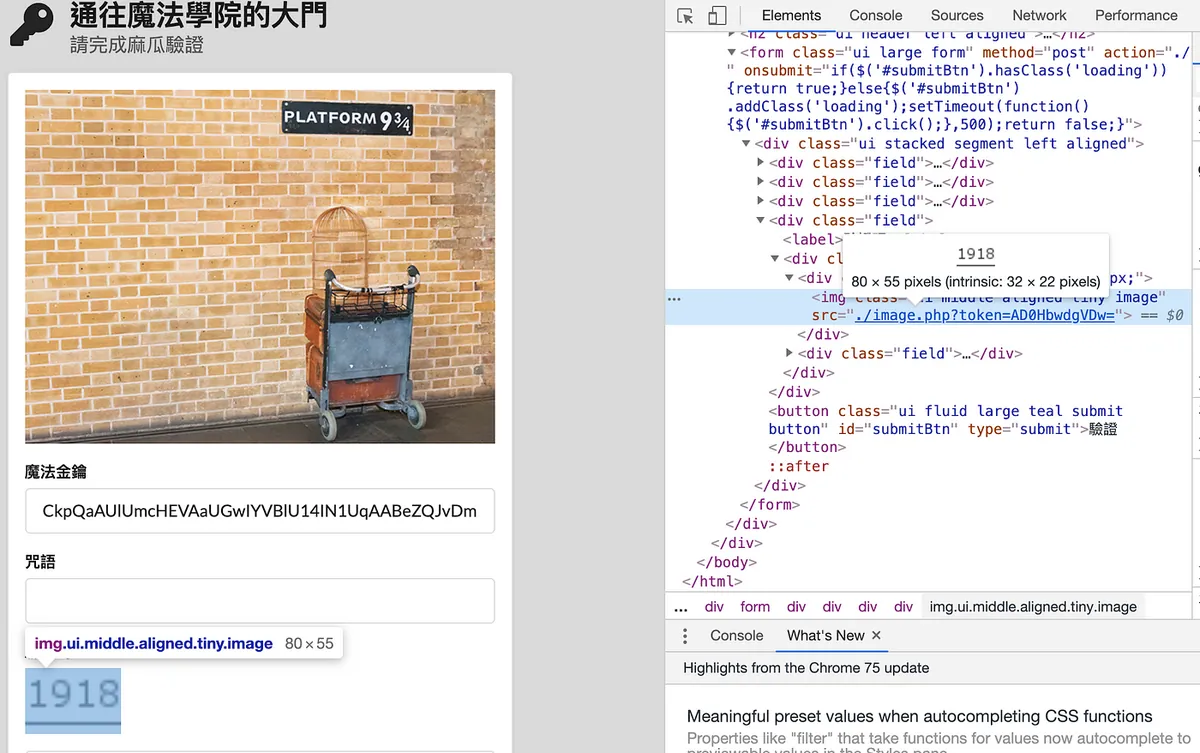Expand the first collapsed field div node
The image size is (1200, 753).
tap(761, 163)
